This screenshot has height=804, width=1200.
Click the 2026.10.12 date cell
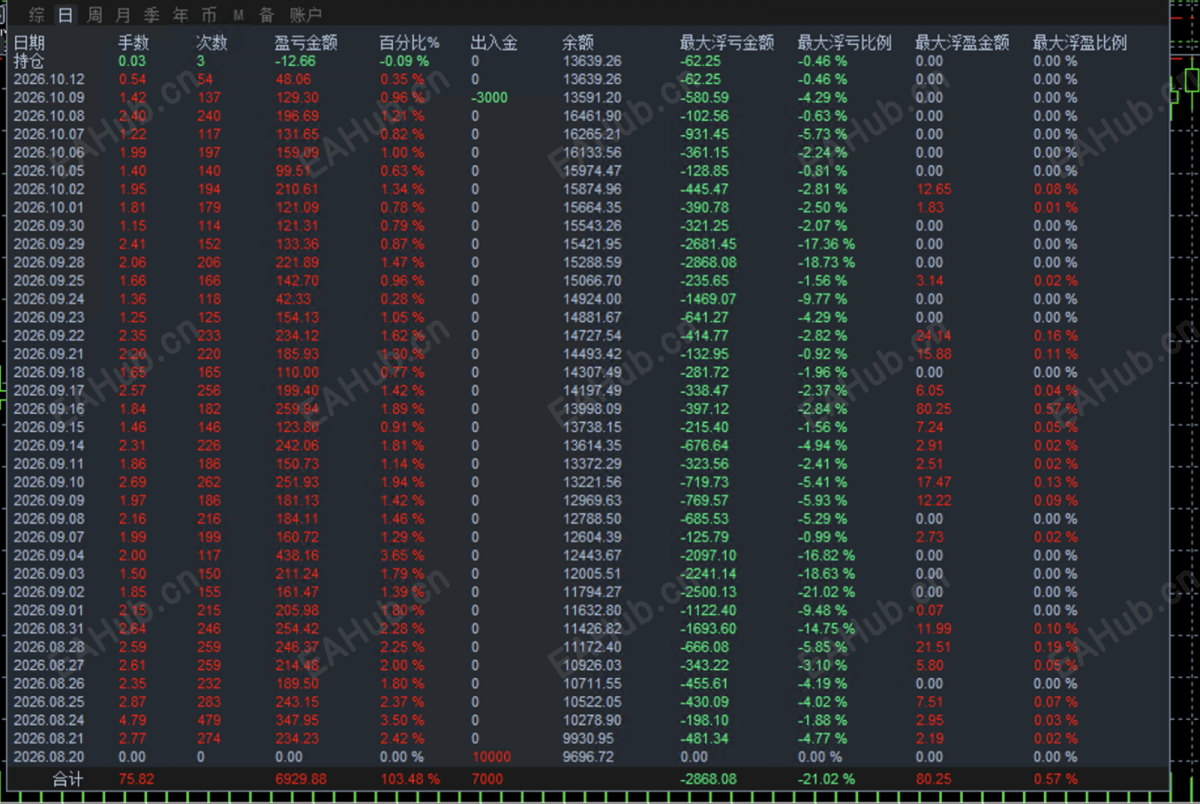[x=49, y=79]
